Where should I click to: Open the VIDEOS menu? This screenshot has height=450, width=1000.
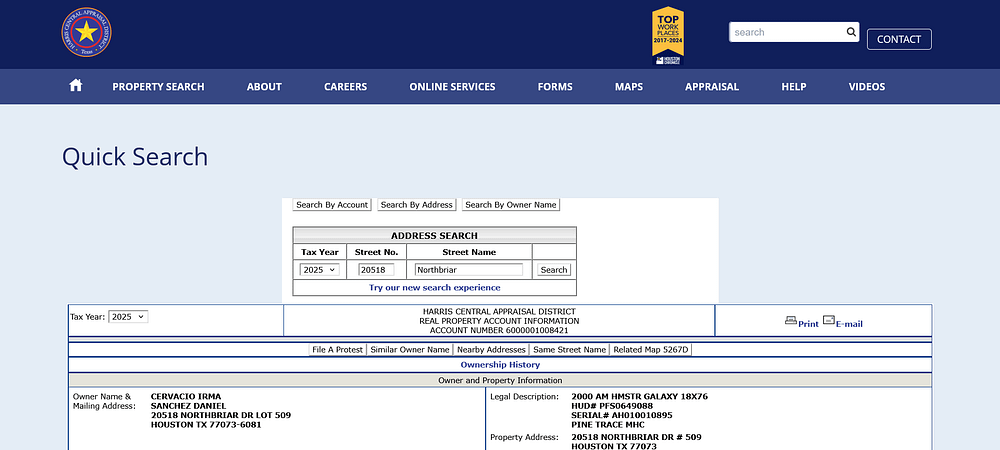click(867, 87)
